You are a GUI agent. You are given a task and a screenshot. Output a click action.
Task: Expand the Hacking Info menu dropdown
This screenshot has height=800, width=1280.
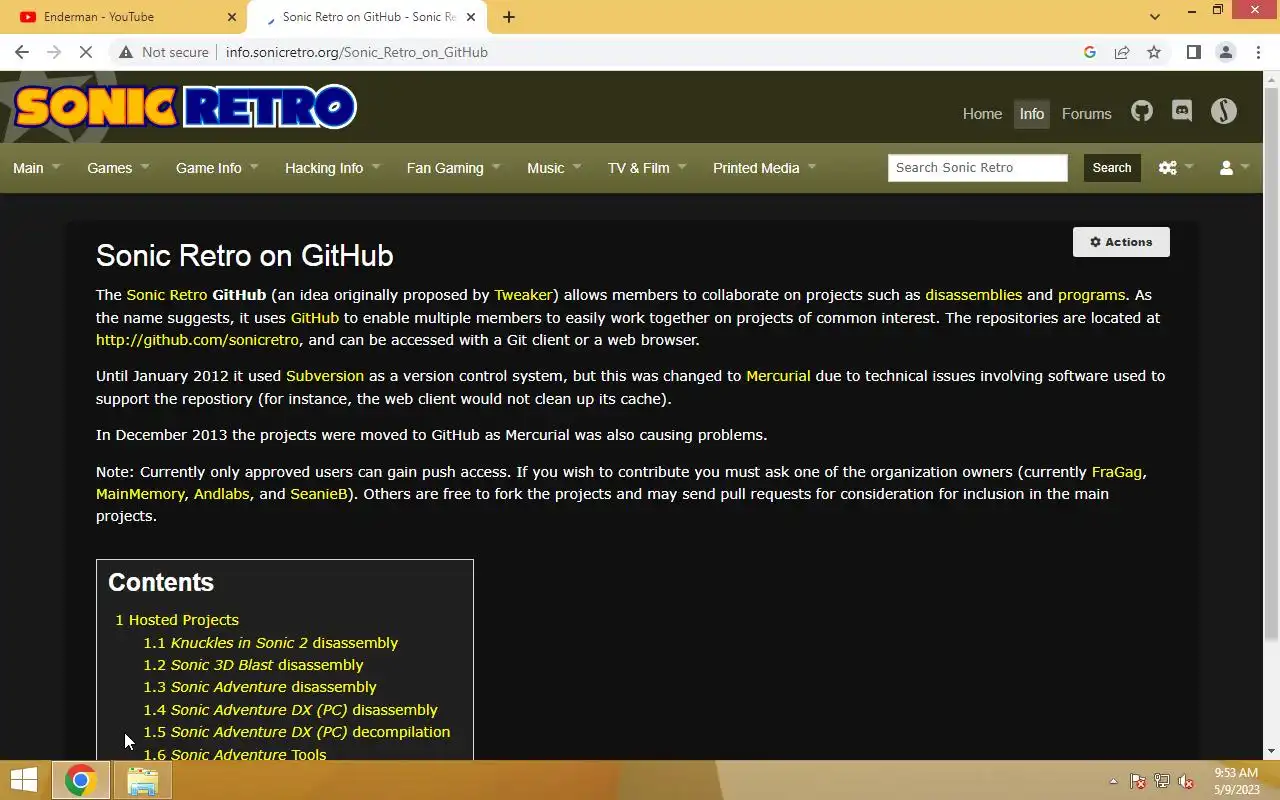pos(332,168)
